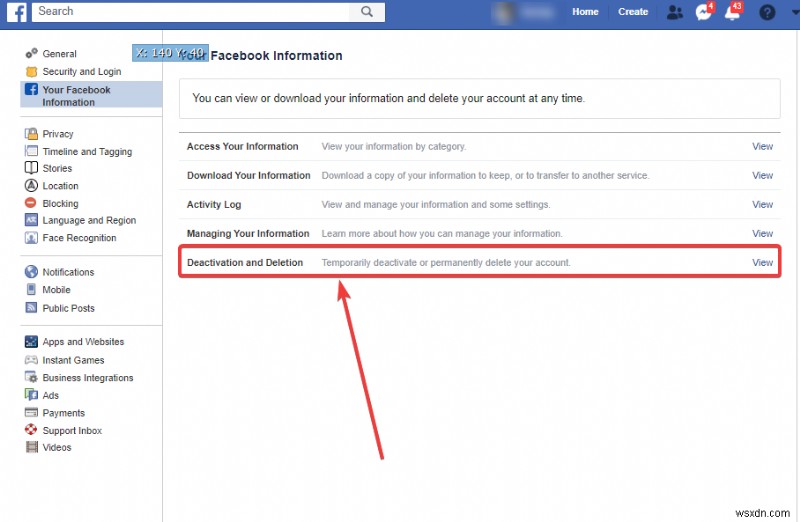Image resolution: width=800 pixels, height=522 pixels.
Task: View the Activity Log
Action: coord(762,205)
